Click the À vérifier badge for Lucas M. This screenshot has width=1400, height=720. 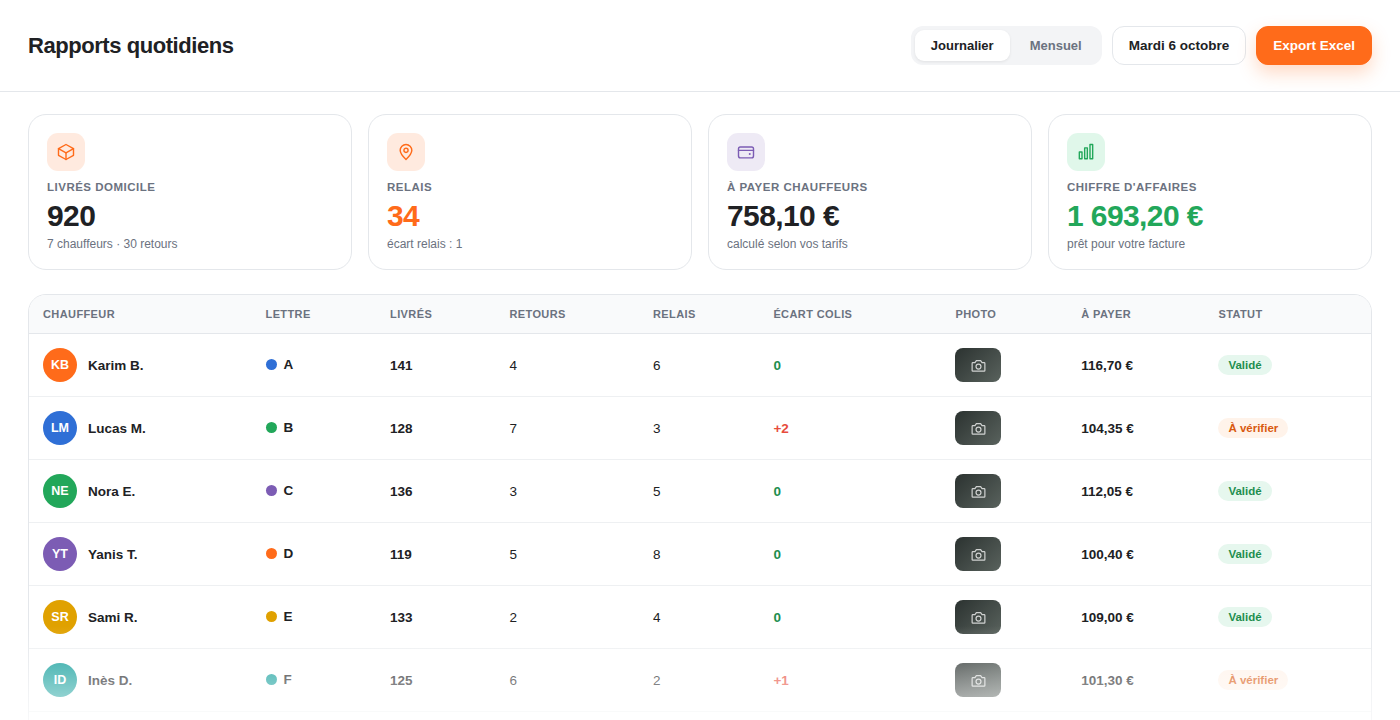1253,428
